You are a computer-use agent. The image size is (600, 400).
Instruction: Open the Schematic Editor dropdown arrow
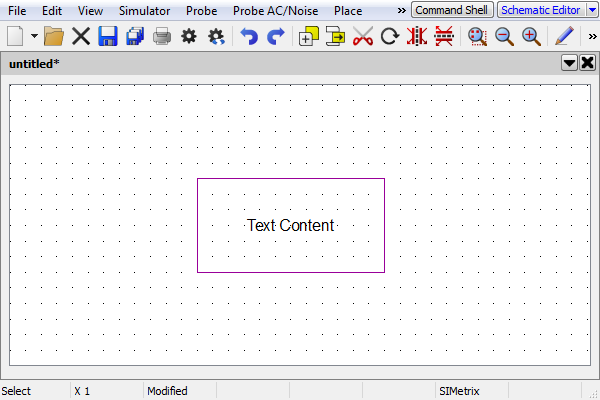pos(592,10)
